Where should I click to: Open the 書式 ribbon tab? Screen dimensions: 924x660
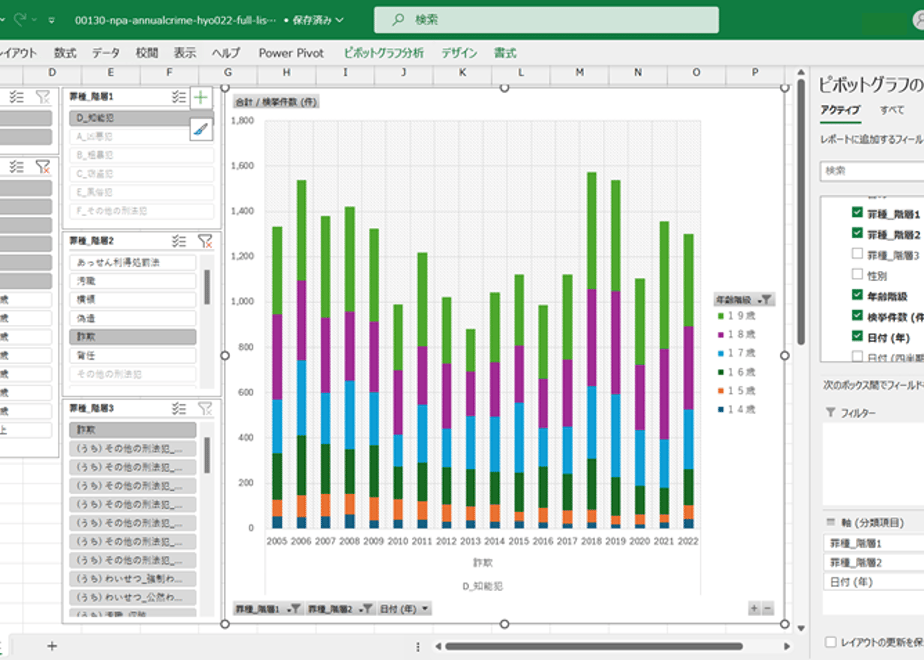(505, 53)
